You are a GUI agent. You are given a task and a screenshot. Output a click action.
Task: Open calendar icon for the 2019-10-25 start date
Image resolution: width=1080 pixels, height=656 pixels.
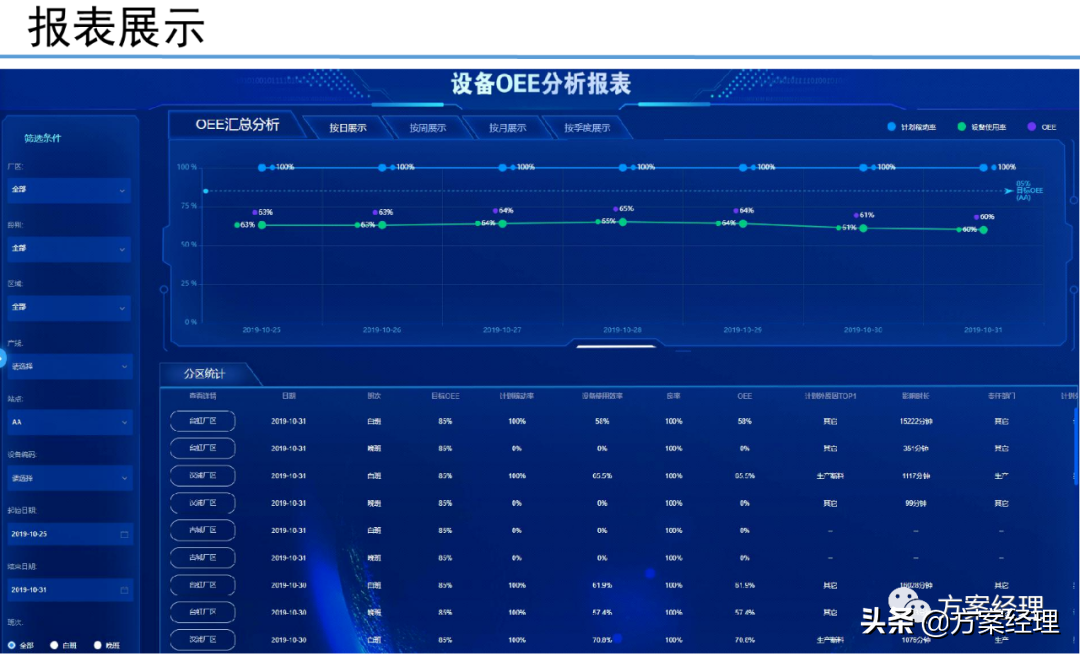click(123, 534)
